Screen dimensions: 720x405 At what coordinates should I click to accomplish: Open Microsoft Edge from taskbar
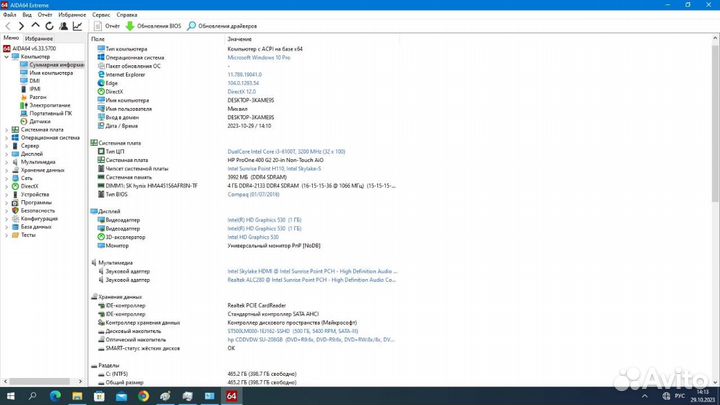55,396
